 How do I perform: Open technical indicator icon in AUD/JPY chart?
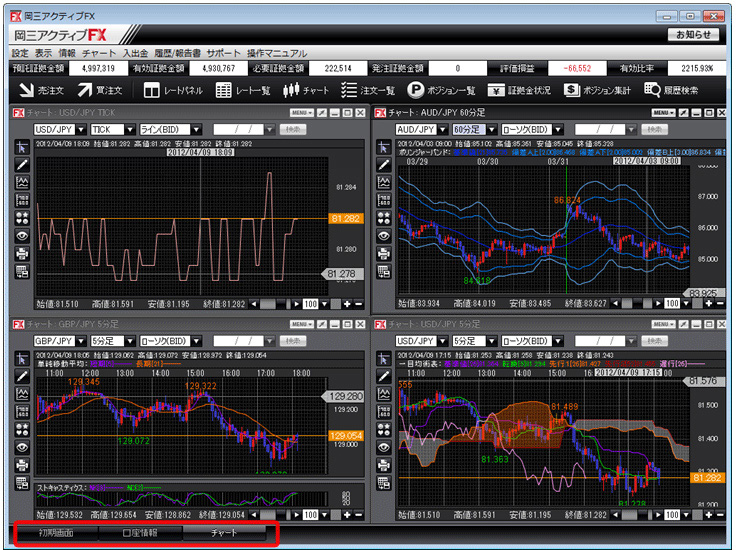384,183
